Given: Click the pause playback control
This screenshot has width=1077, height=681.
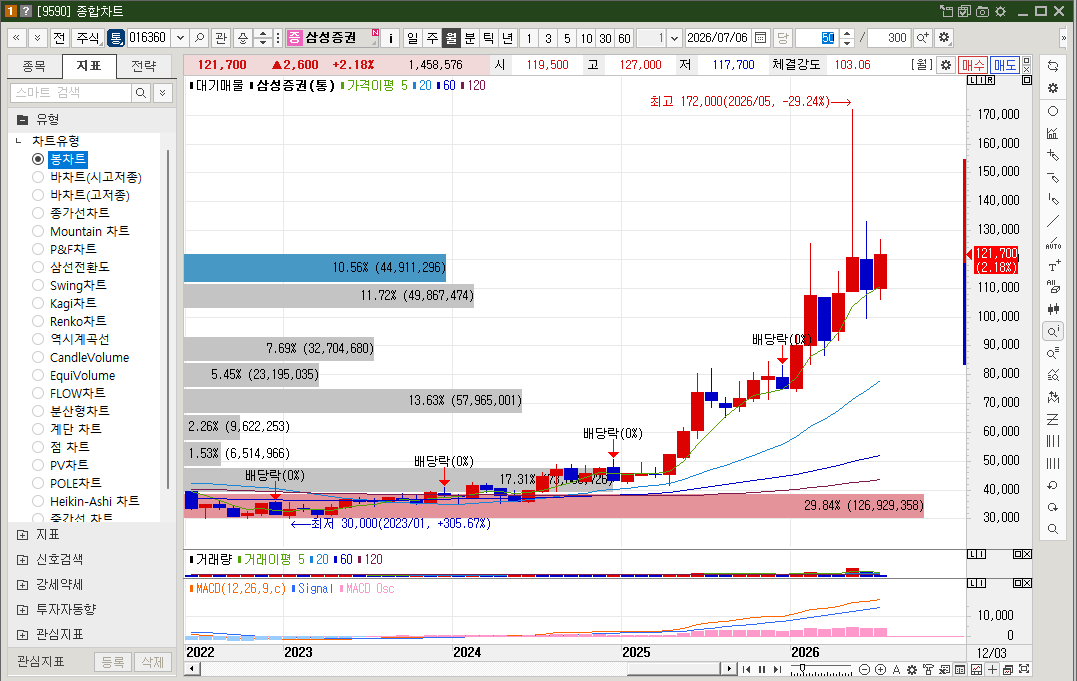Looking at the screenshot, I should pos(762,669).
